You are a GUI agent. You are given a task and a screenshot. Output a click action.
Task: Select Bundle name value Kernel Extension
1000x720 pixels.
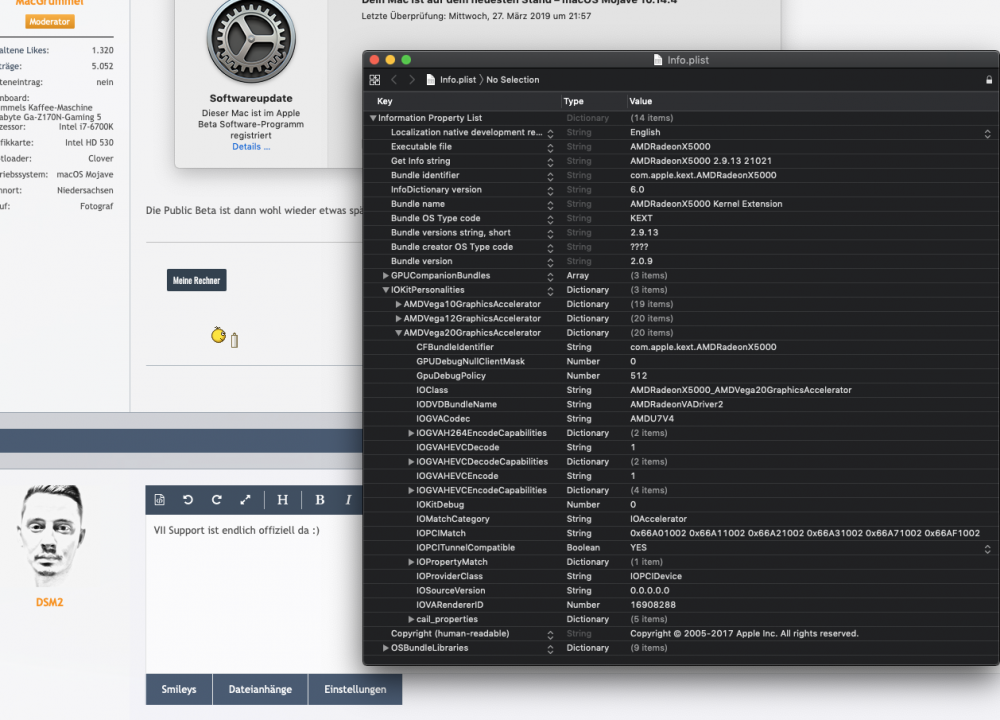[706, 203]
